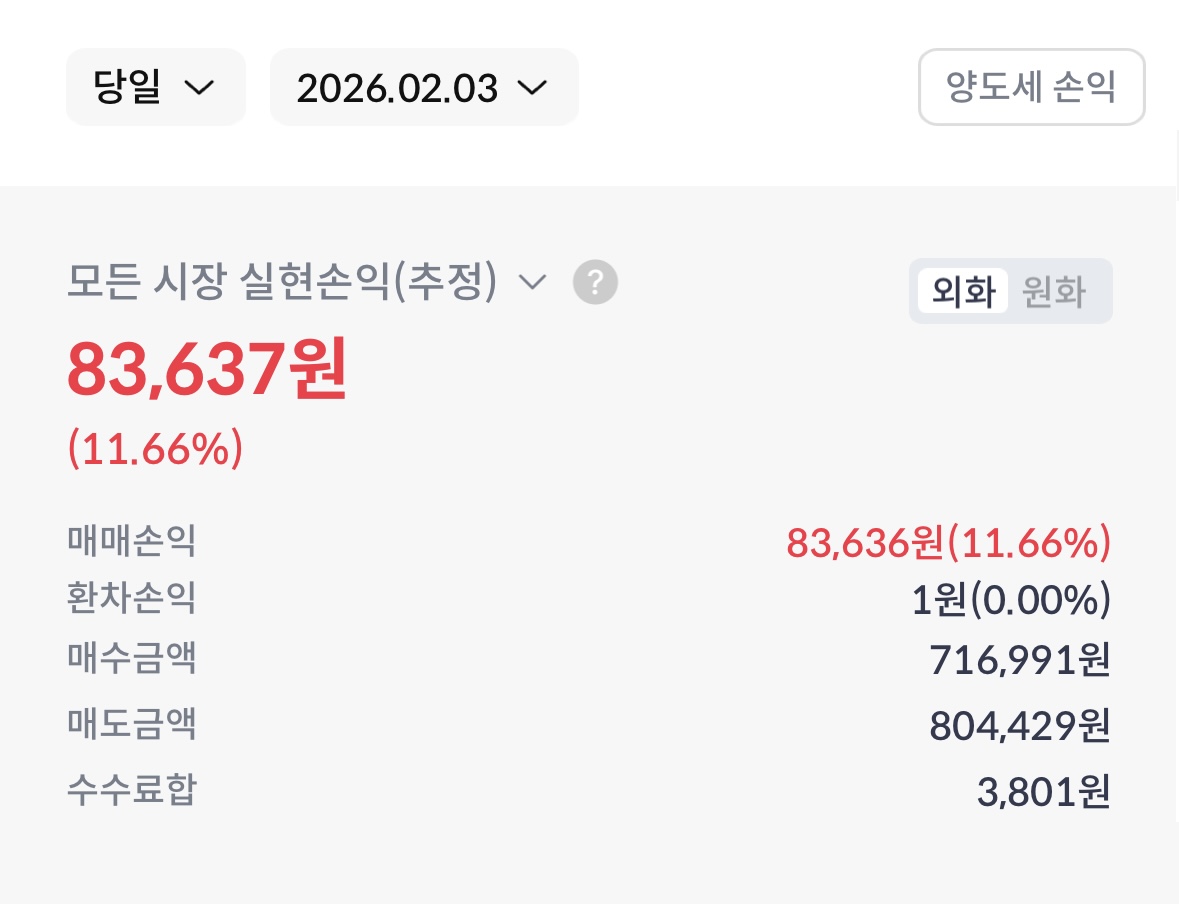Click the 모든 시장 실현손익(추정) title text

click(x=282, y=283)
